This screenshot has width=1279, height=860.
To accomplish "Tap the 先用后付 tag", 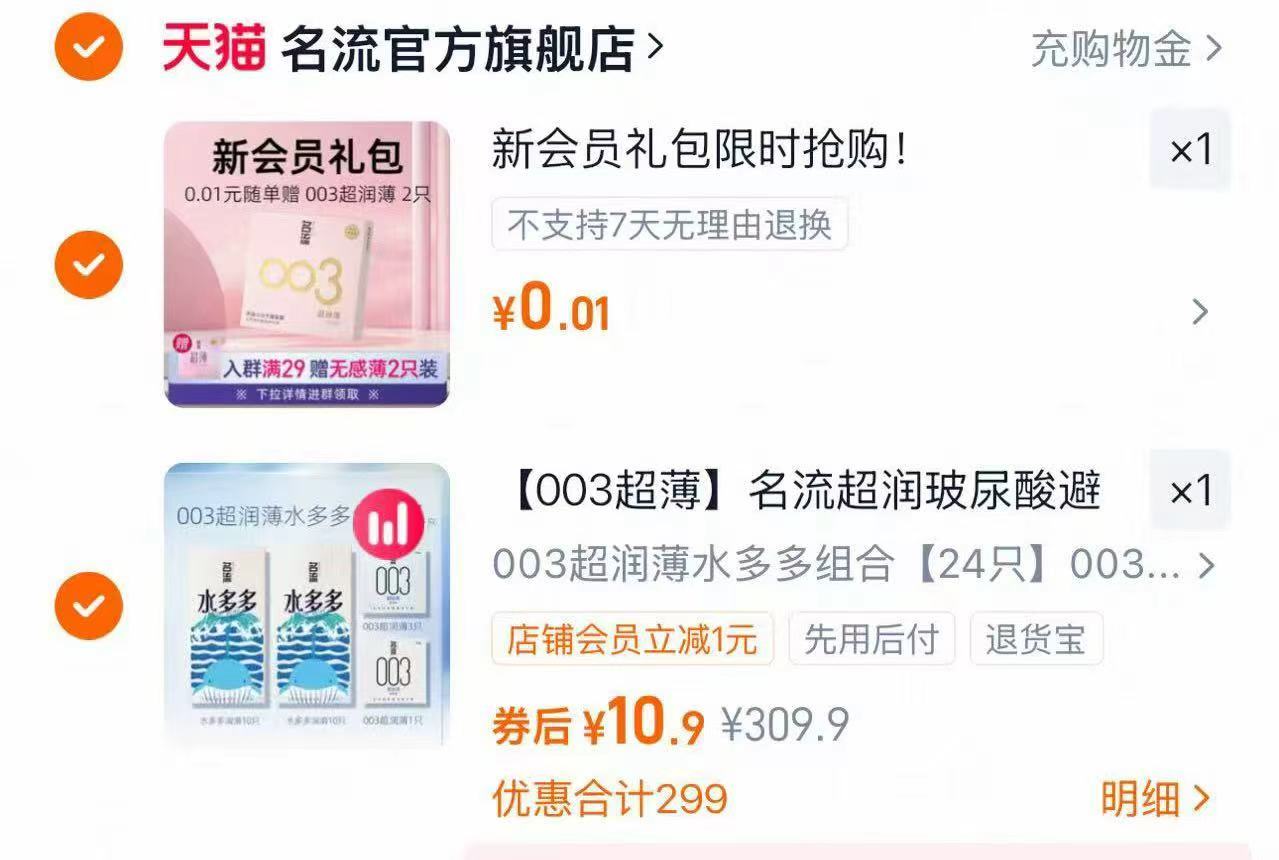I will 871,639.
